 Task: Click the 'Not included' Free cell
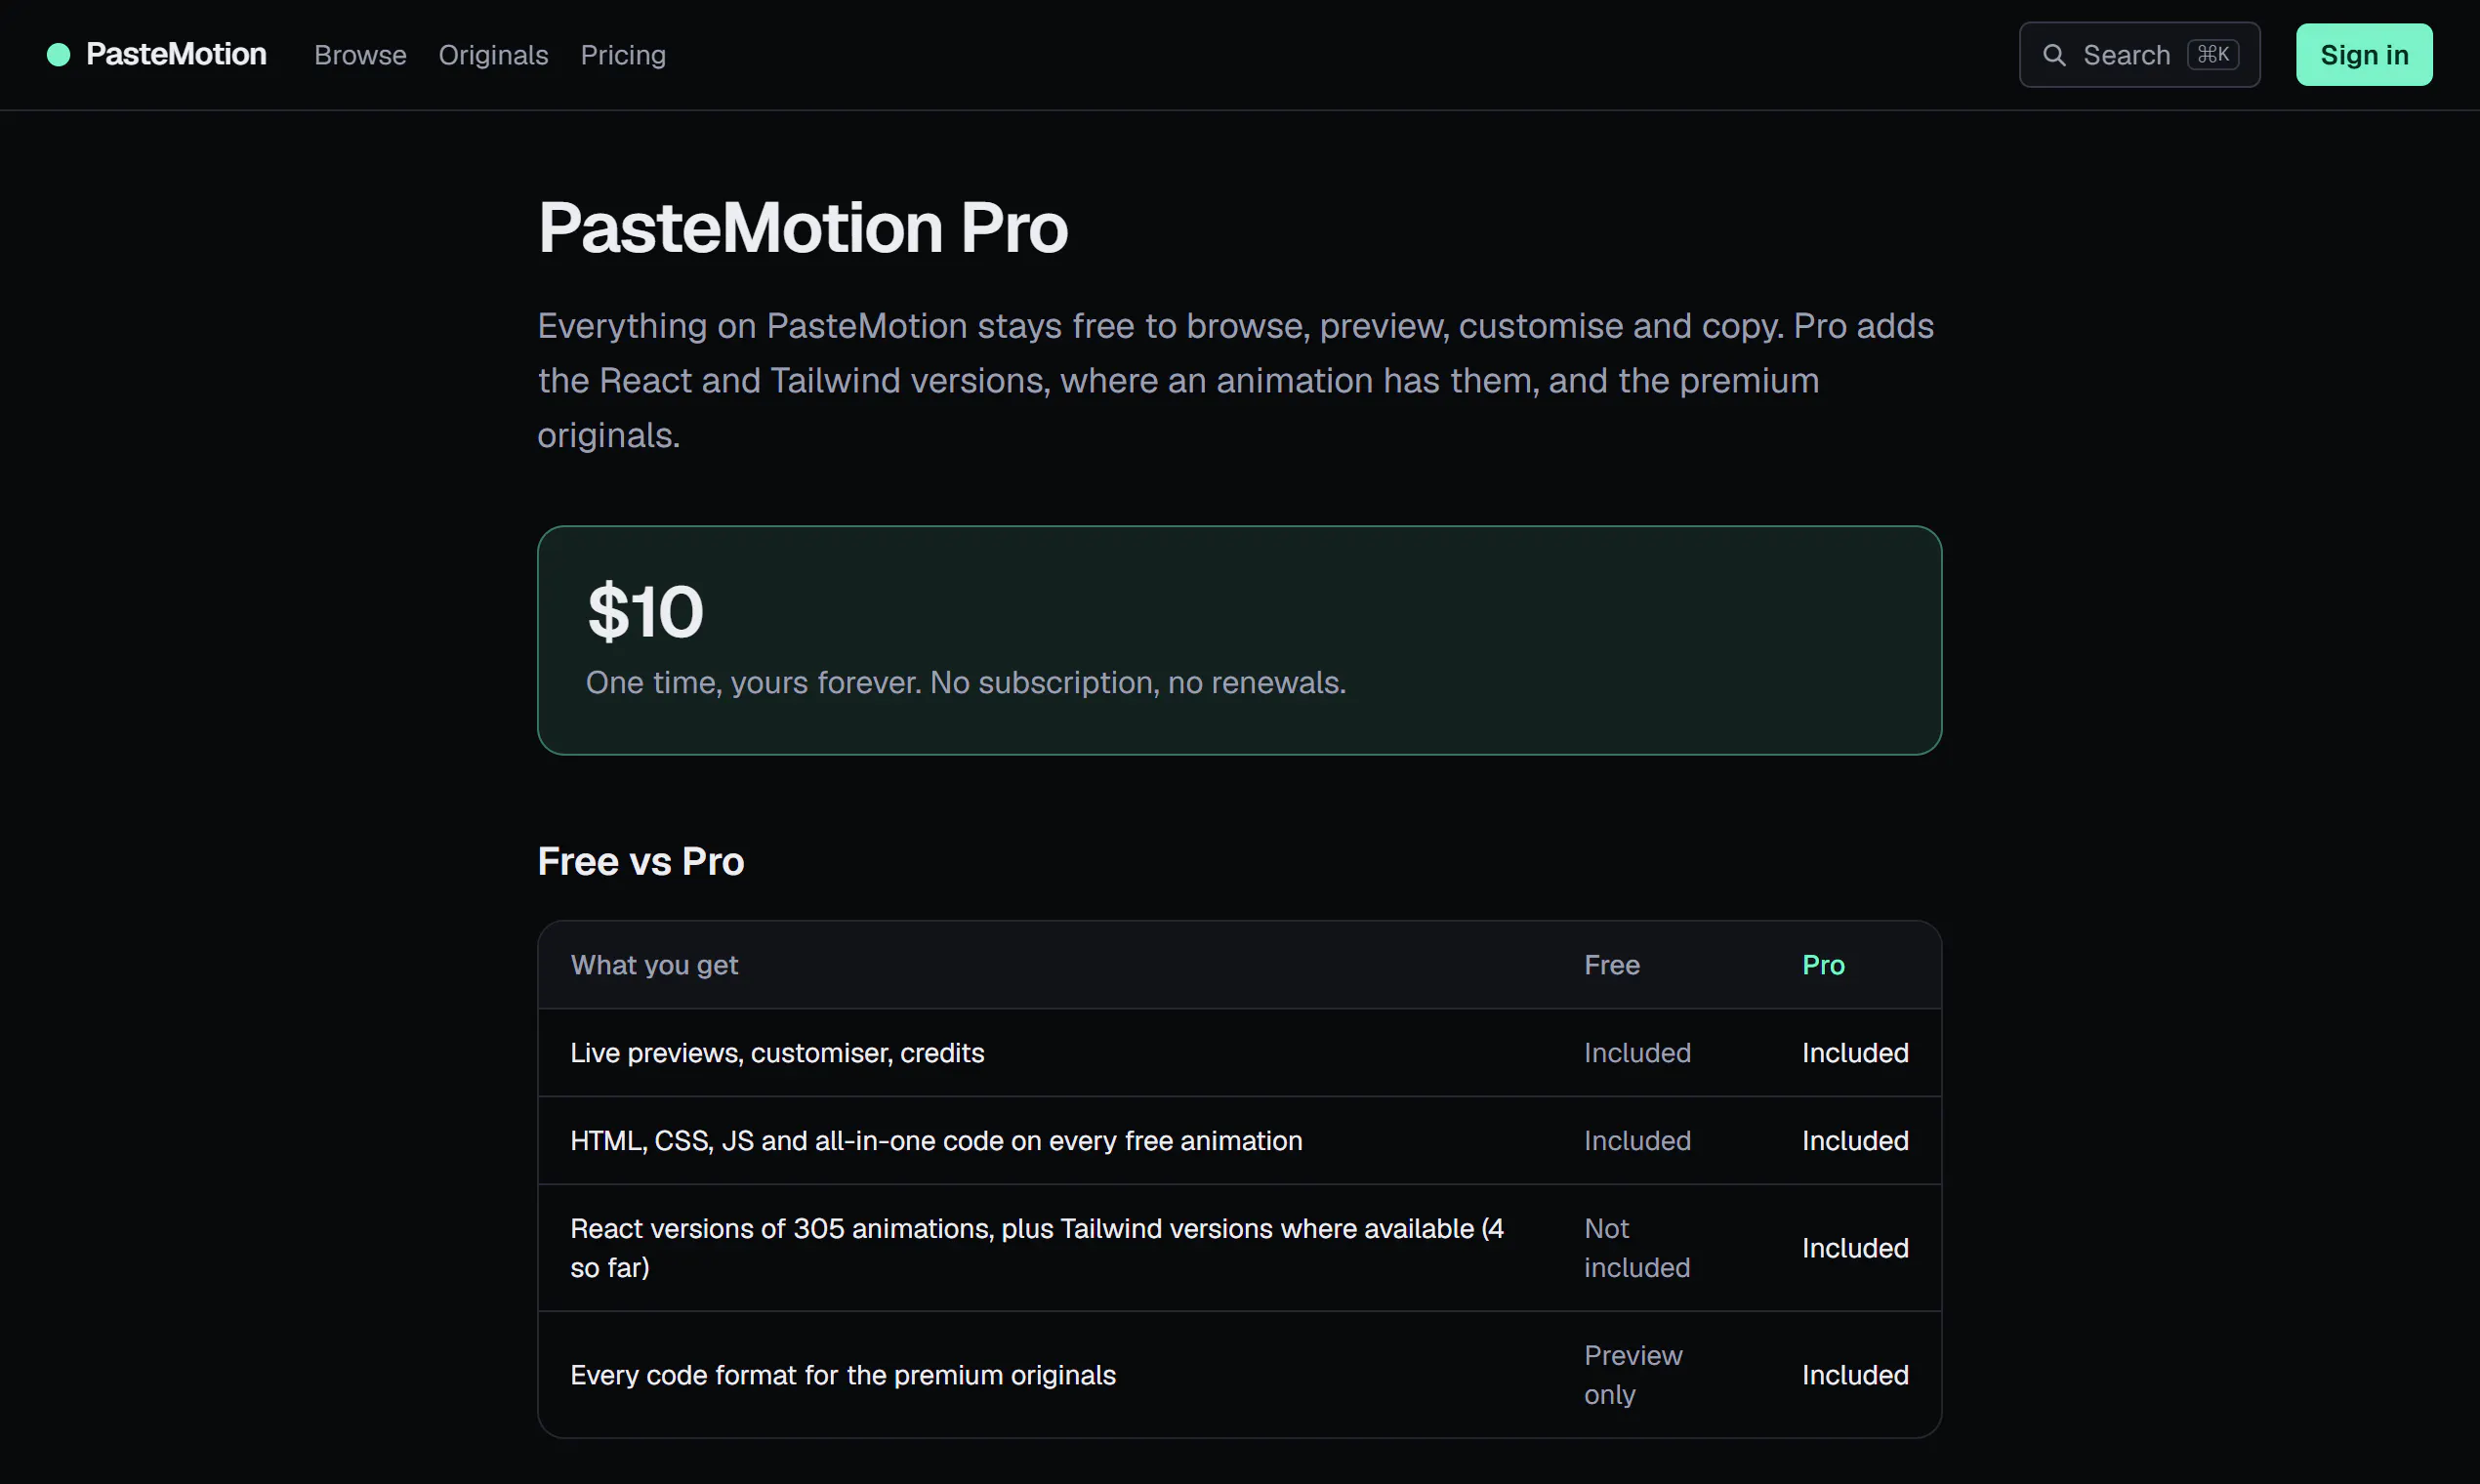pyautogui.click(x=1637, y=1248)
